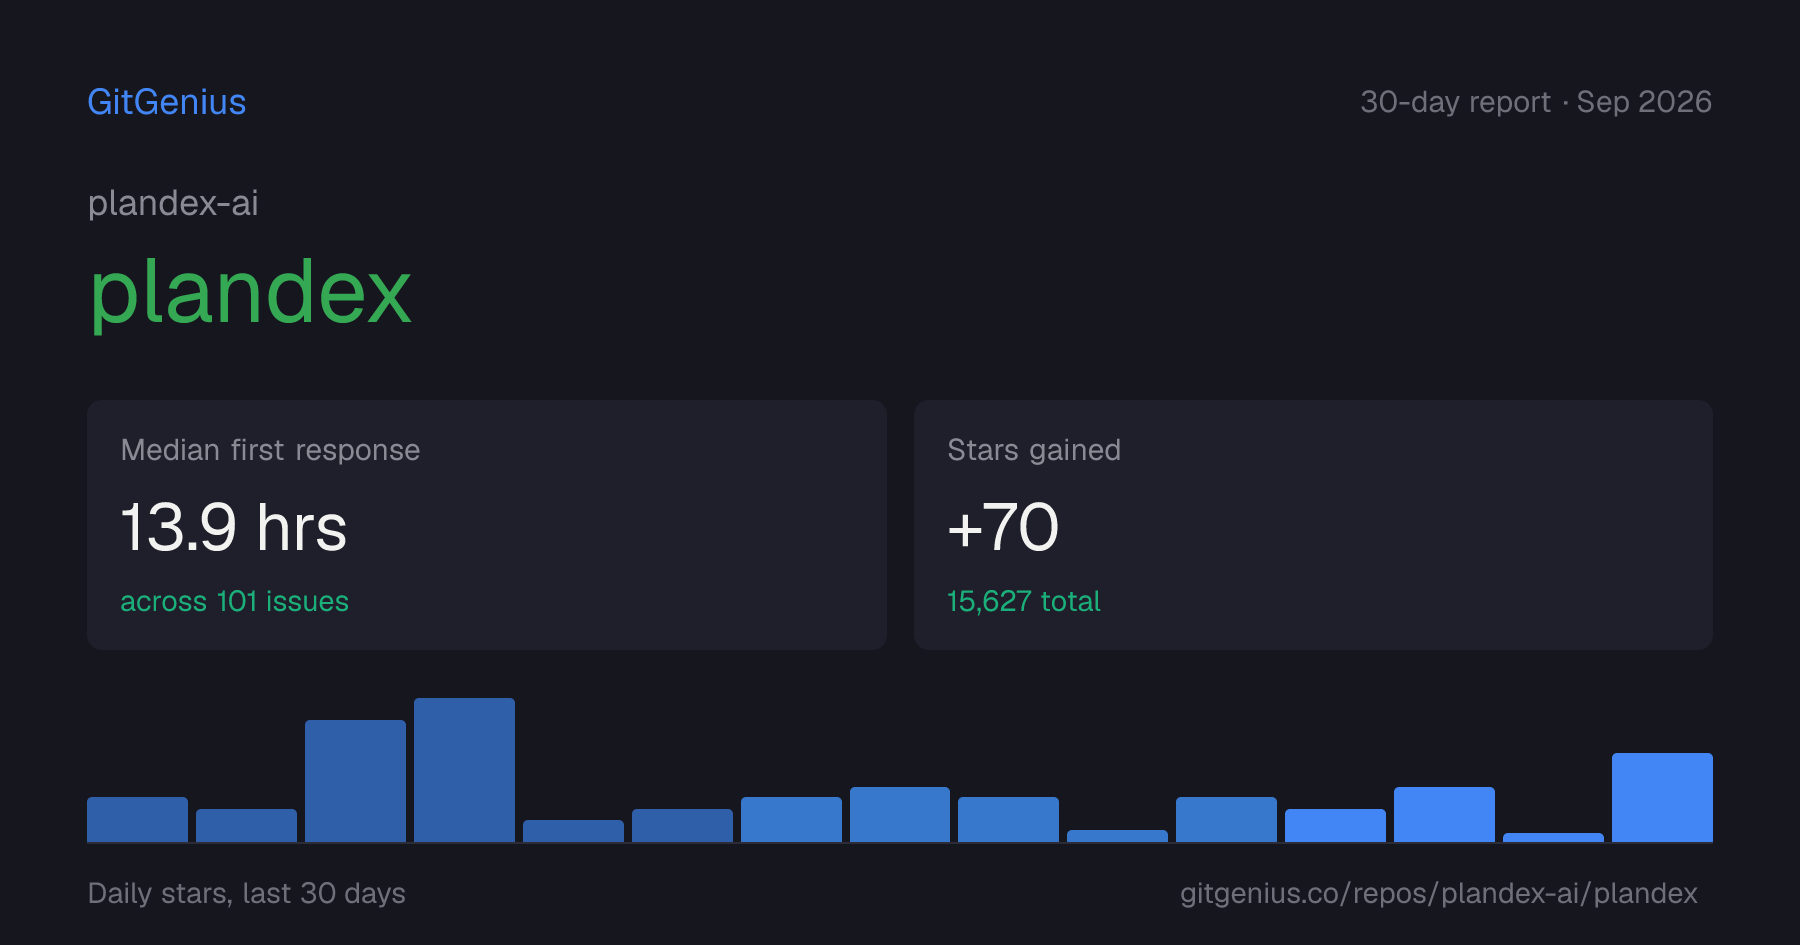The image size is (1800, 945).
Task: Click the Daily stars, last 30 days caption
Action: coord(247,893)
